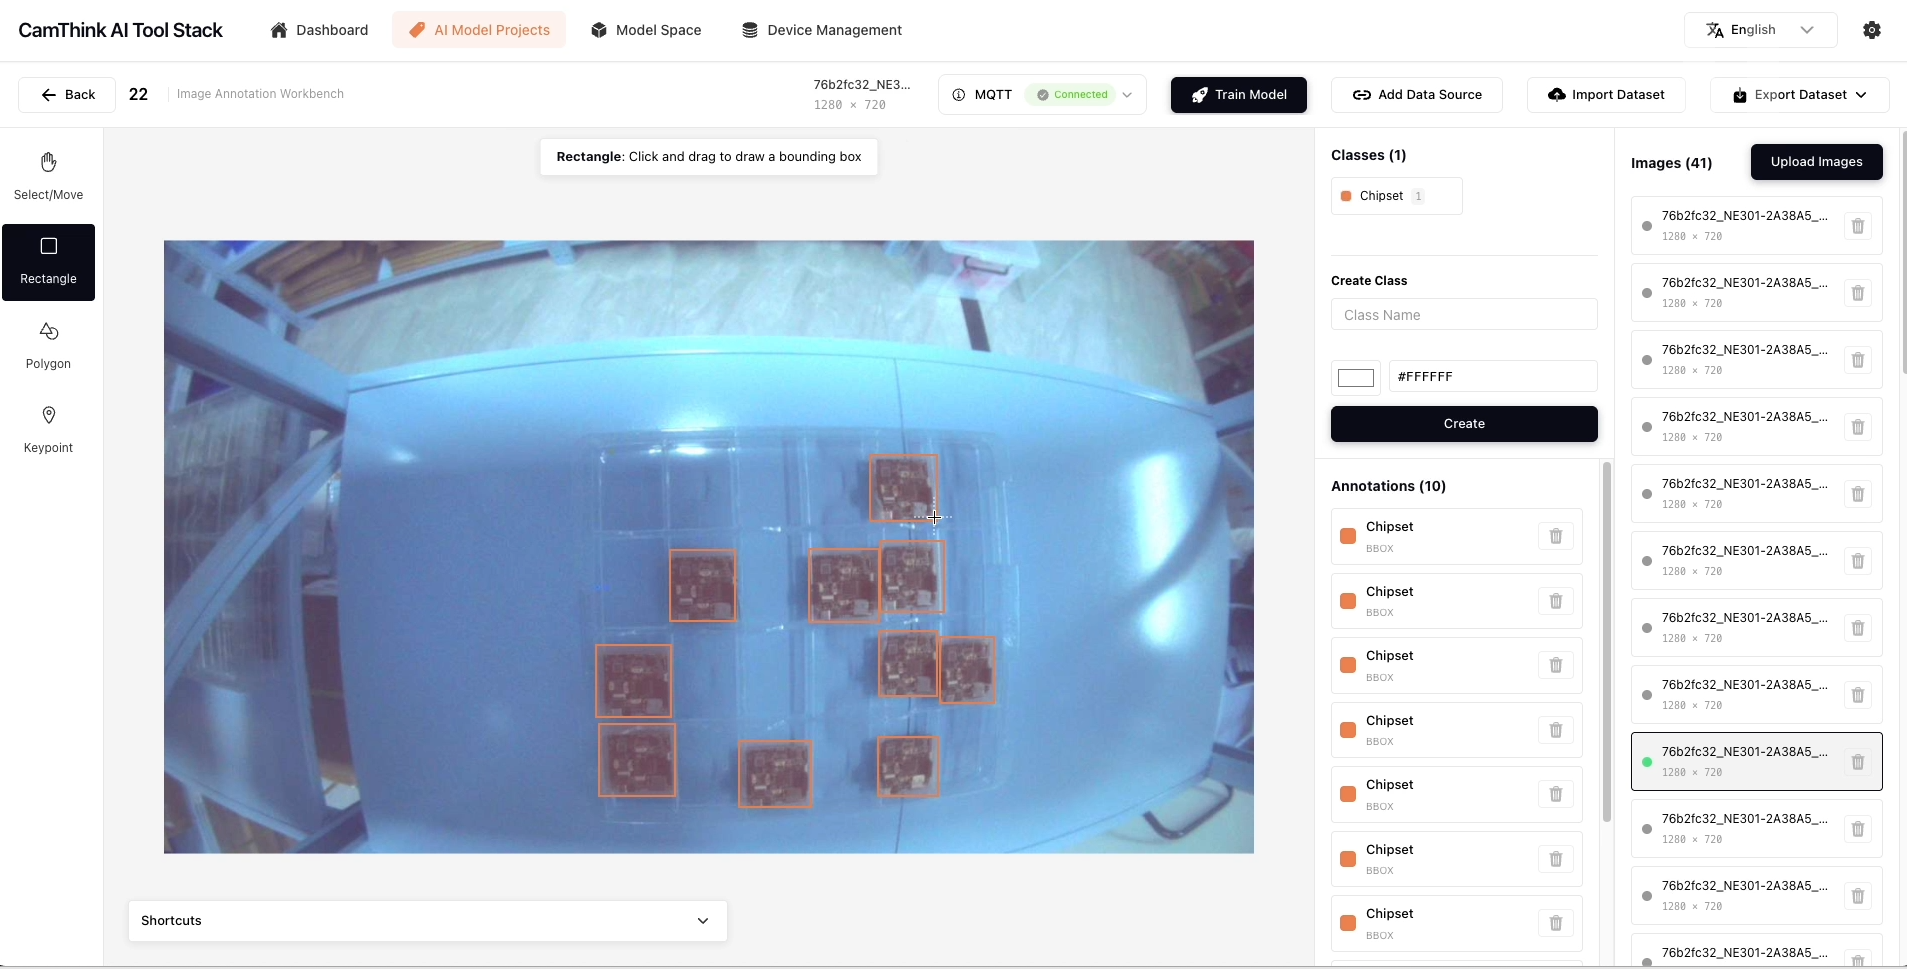Open settings via the gear icon
Image resolution: width=1907 pixels, height=969 pixels.
[1871, 30]
